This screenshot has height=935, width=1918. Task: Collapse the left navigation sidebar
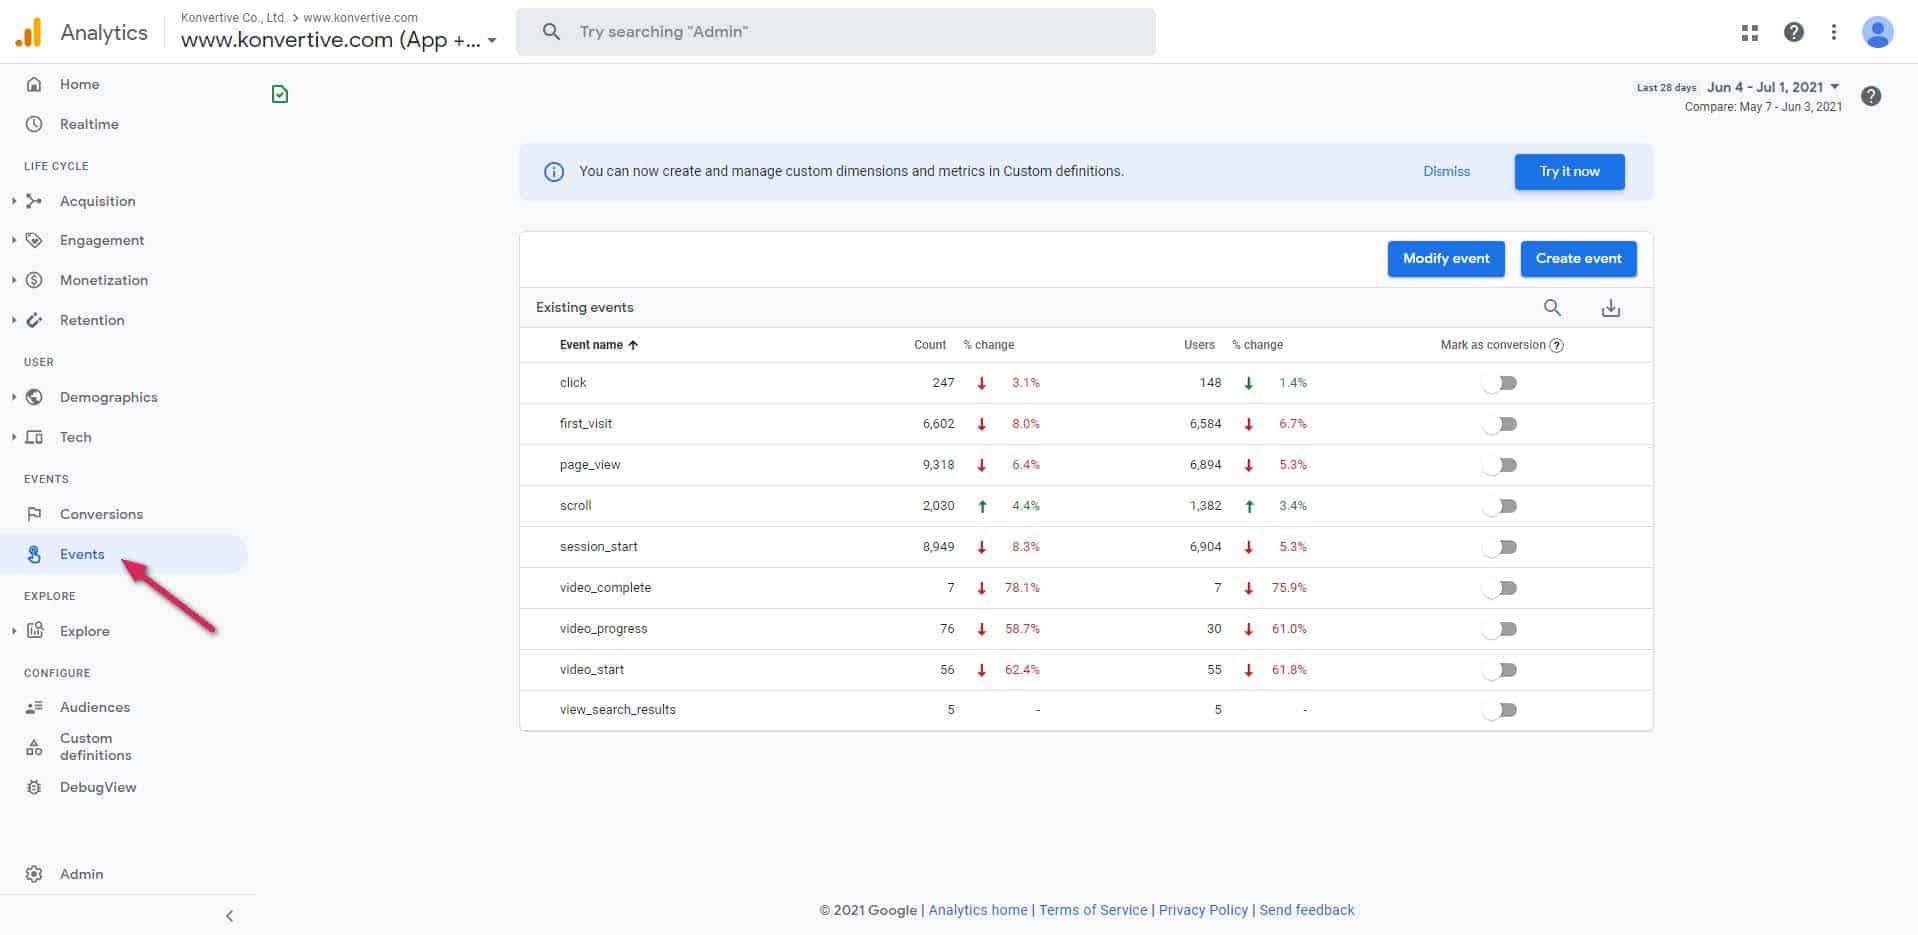coord(229,916)
